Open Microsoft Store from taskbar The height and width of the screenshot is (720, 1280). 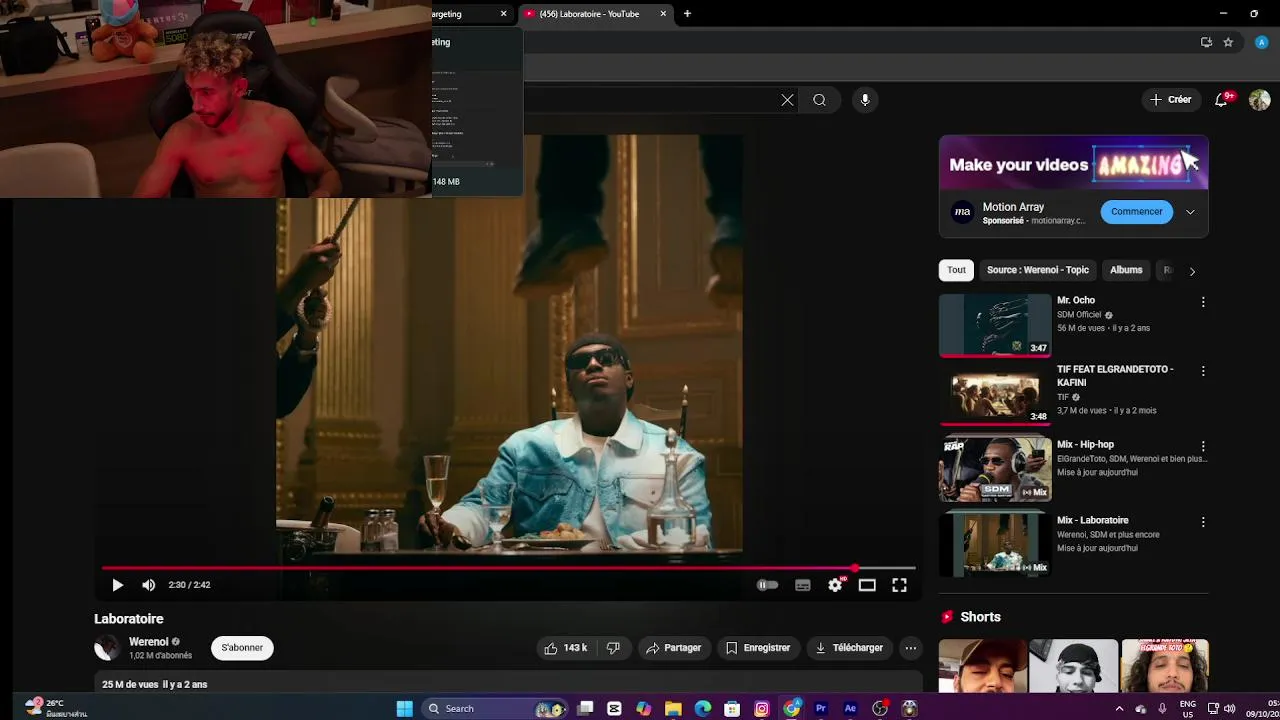(732, 708)
